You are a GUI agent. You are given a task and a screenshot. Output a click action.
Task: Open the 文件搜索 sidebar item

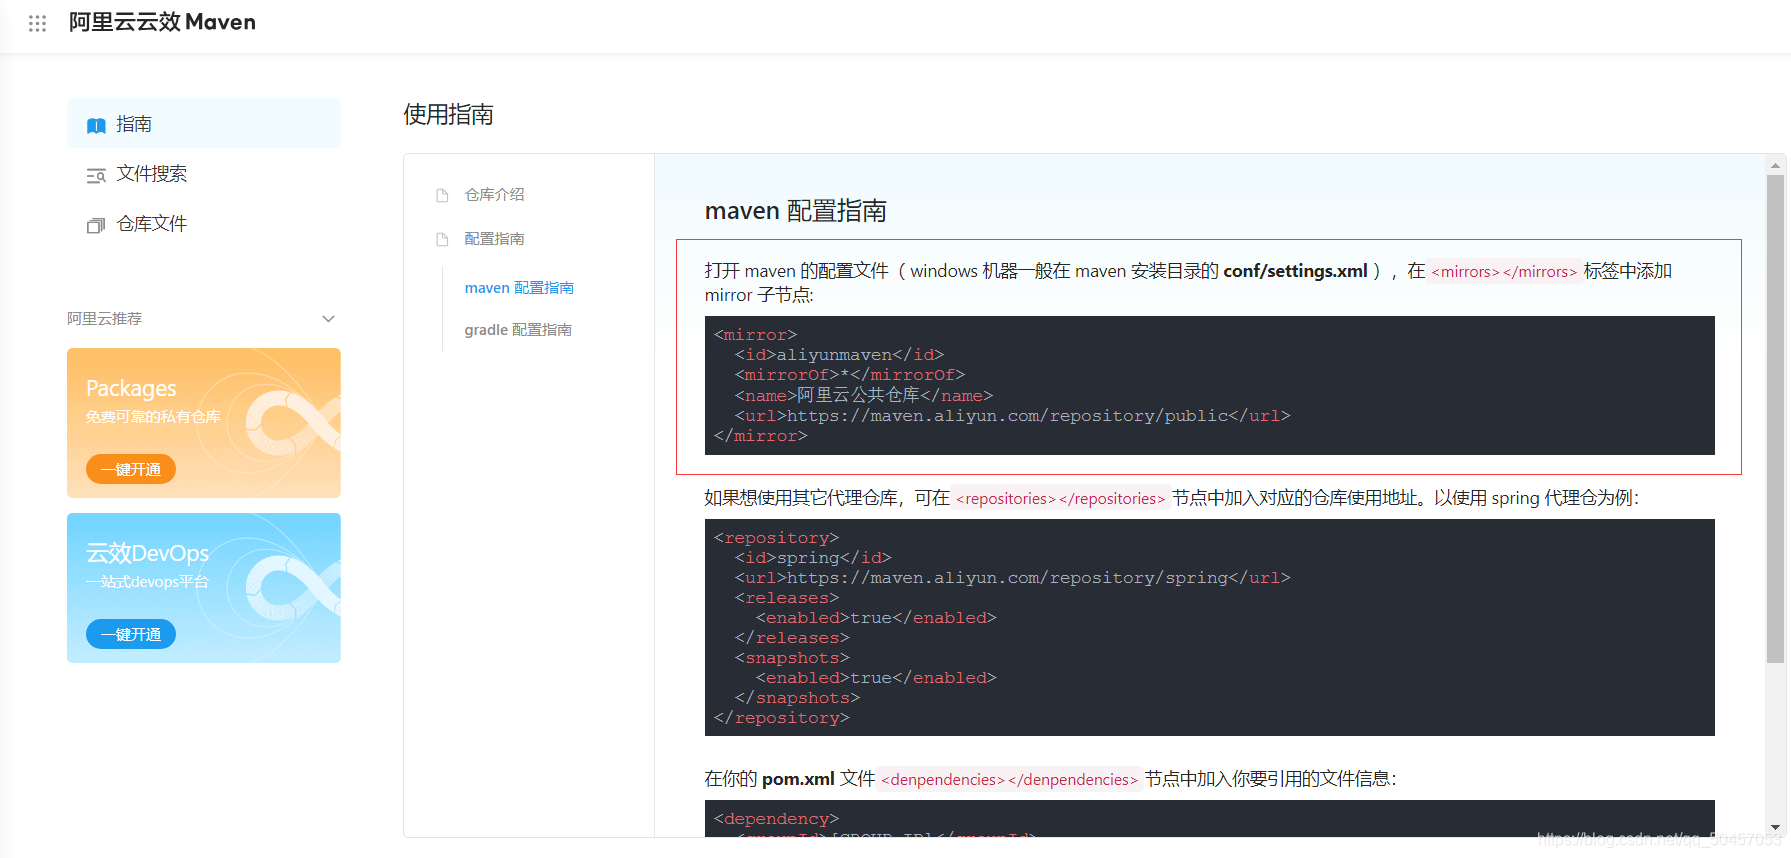204,174
